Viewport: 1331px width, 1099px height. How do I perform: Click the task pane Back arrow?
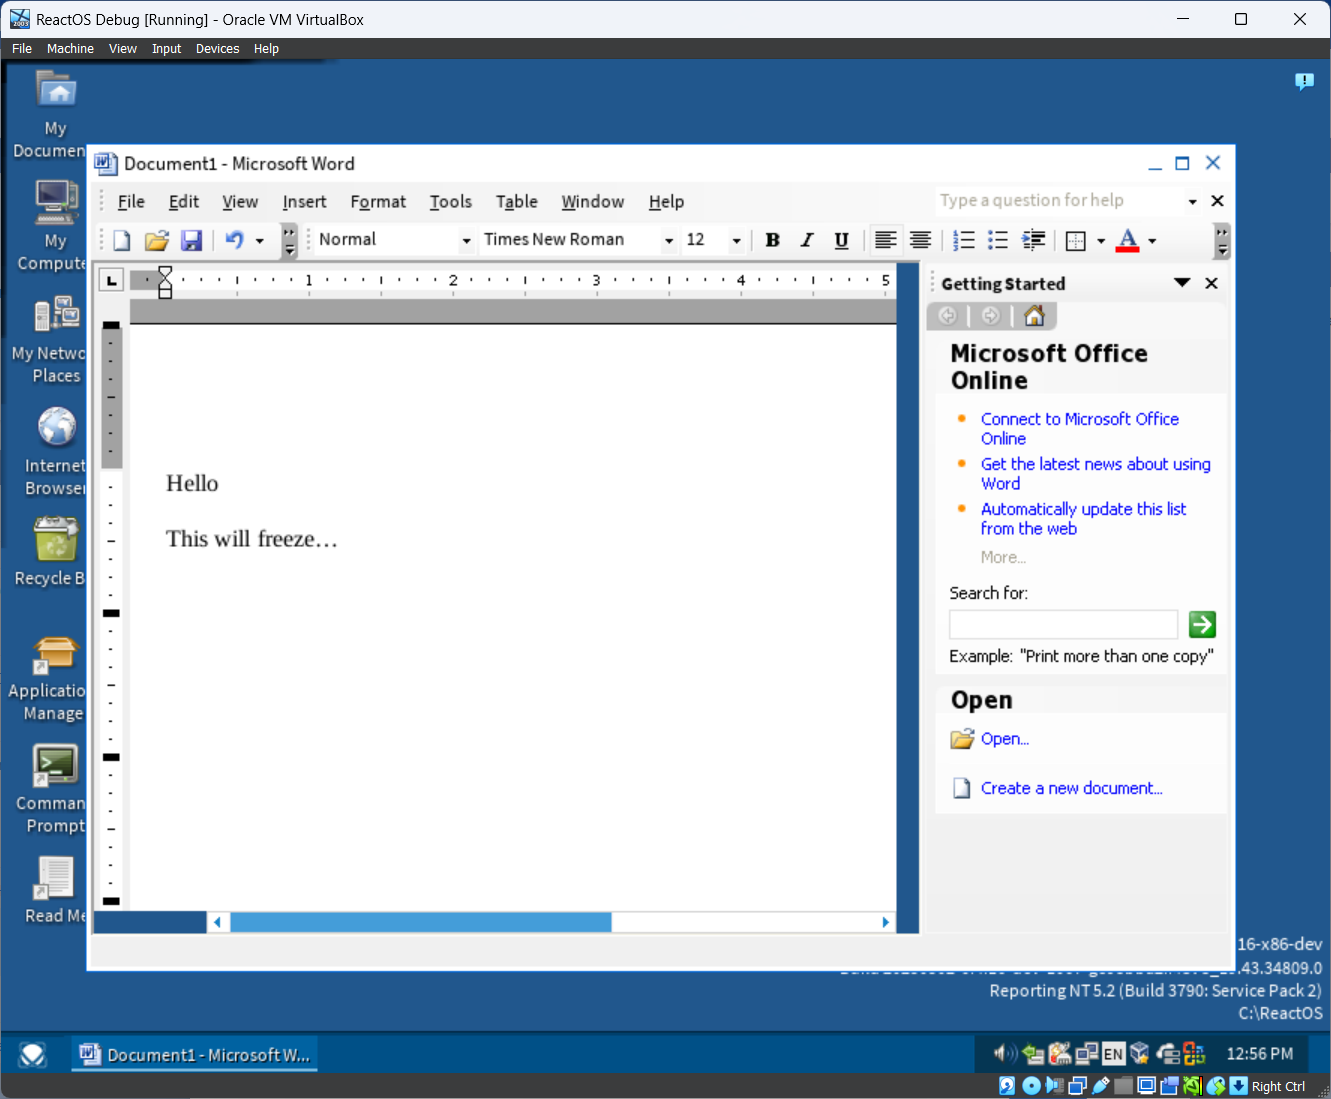pos(948,316)
